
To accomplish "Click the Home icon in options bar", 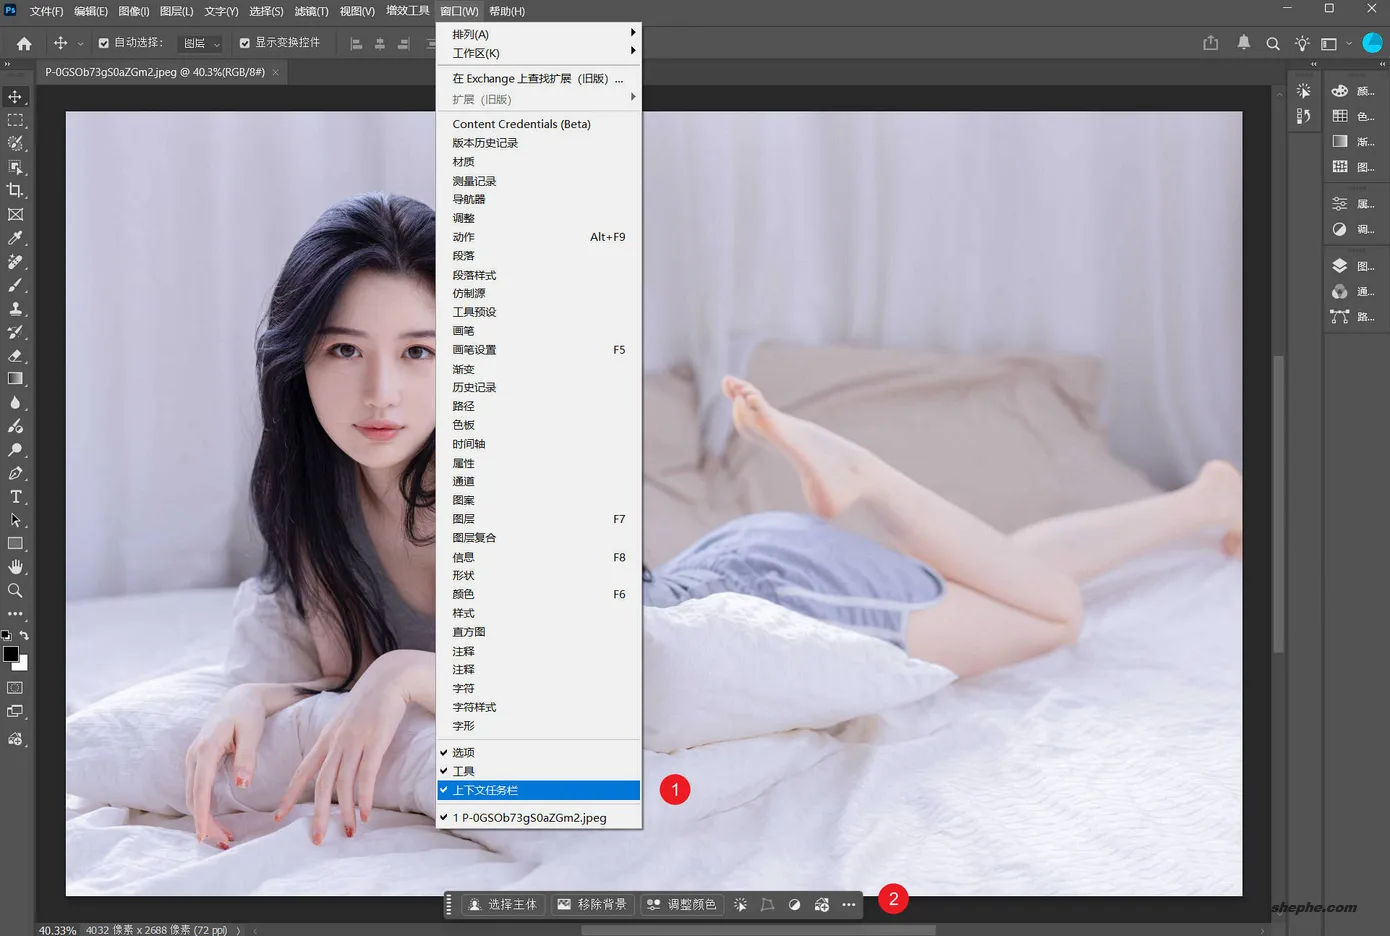I will point(24,43).
